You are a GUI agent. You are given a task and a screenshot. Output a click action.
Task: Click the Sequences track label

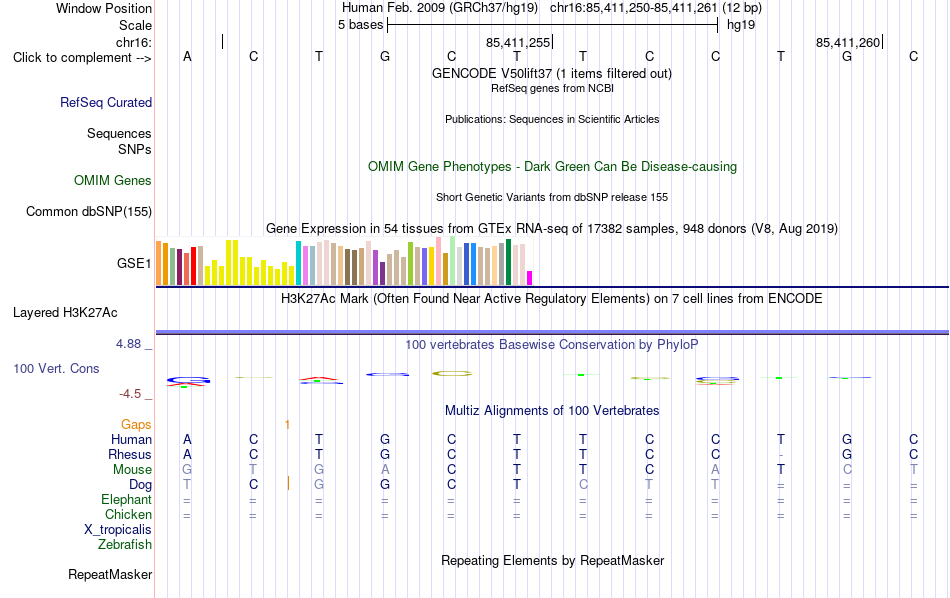tap(119, 133)
